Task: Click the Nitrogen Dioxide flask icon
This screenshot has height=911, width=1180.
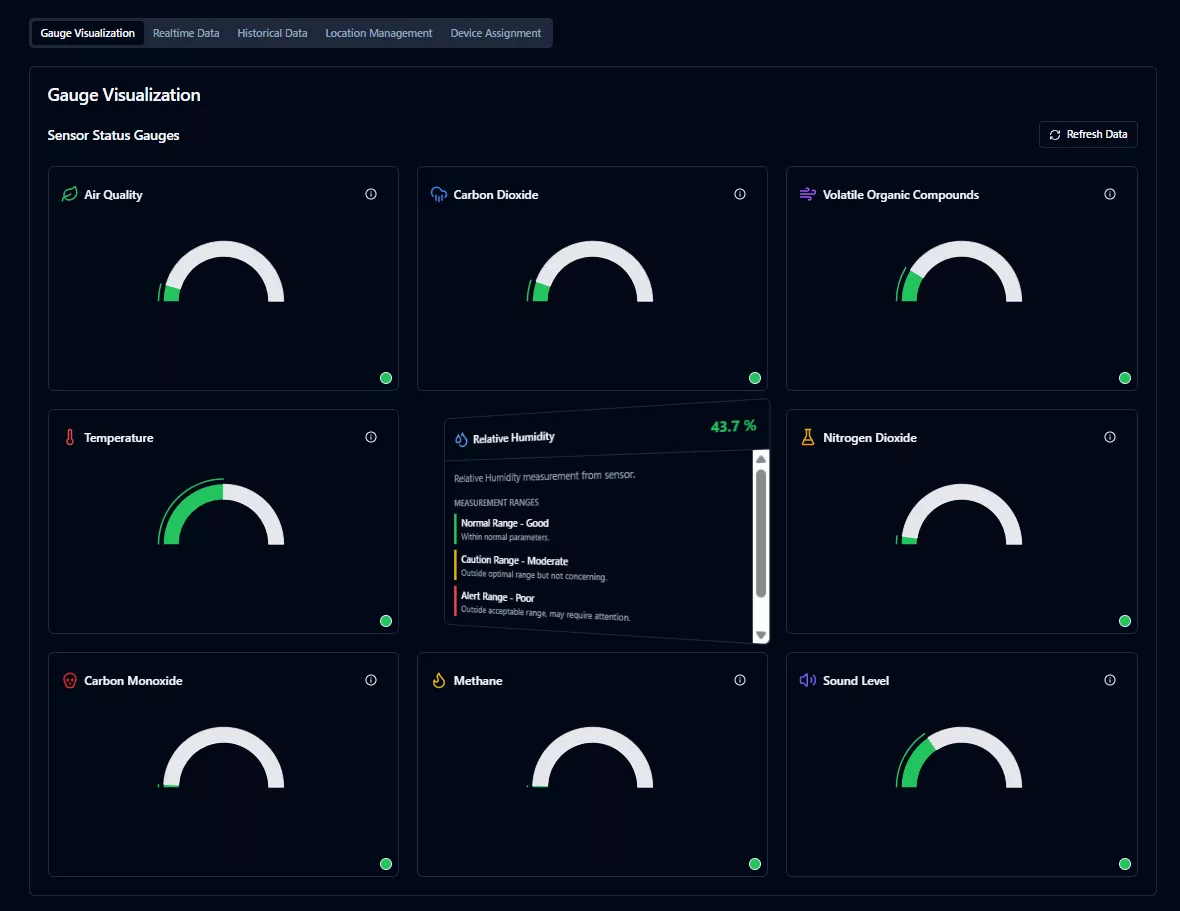Action: [807, 437]
